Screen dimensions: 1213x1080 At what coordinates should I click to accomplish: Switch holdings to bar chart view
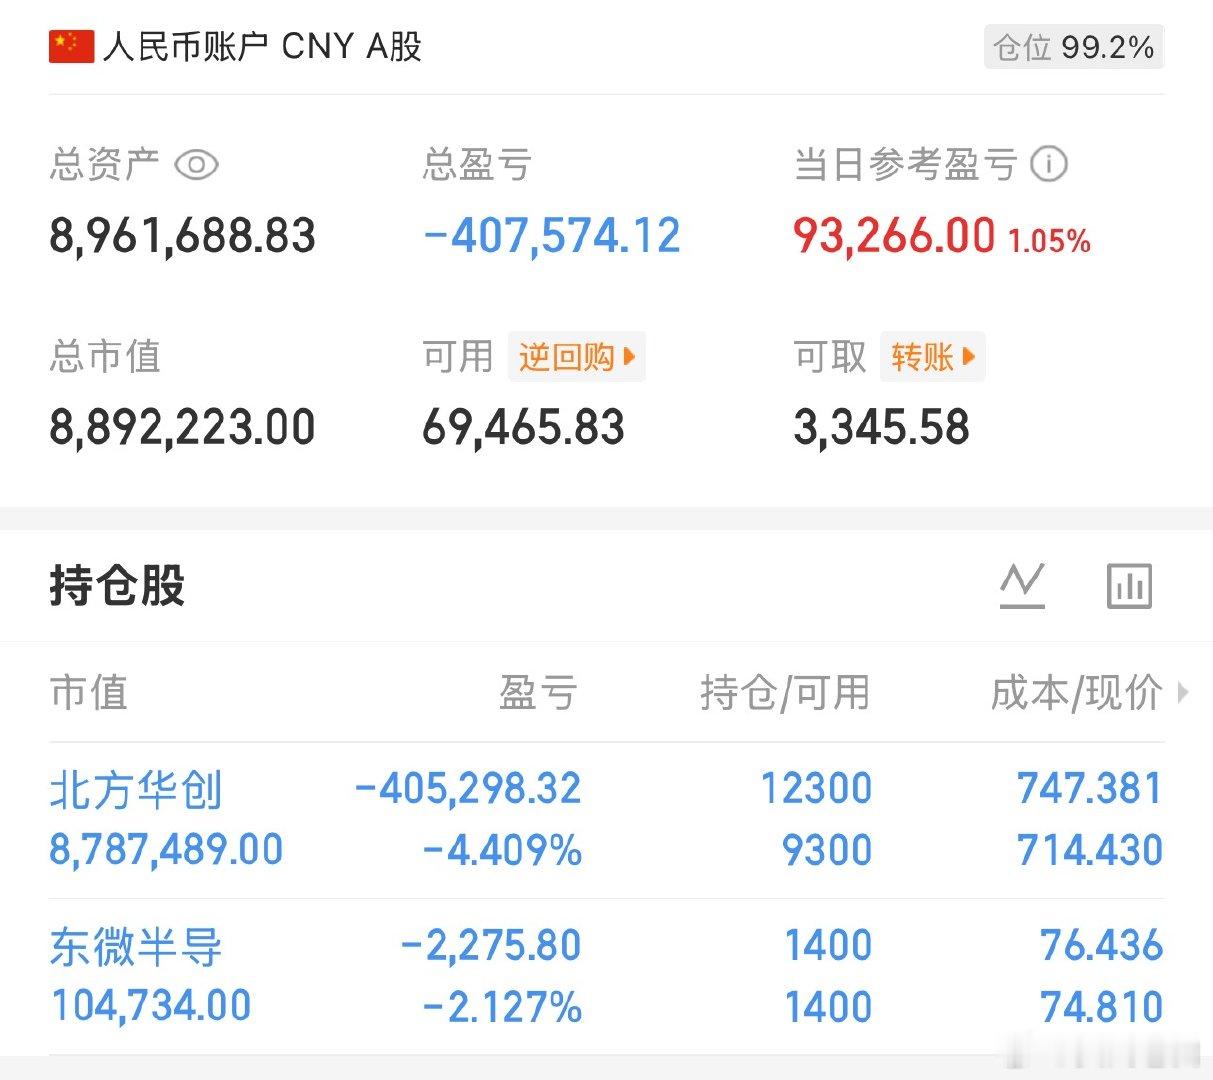1129,586
